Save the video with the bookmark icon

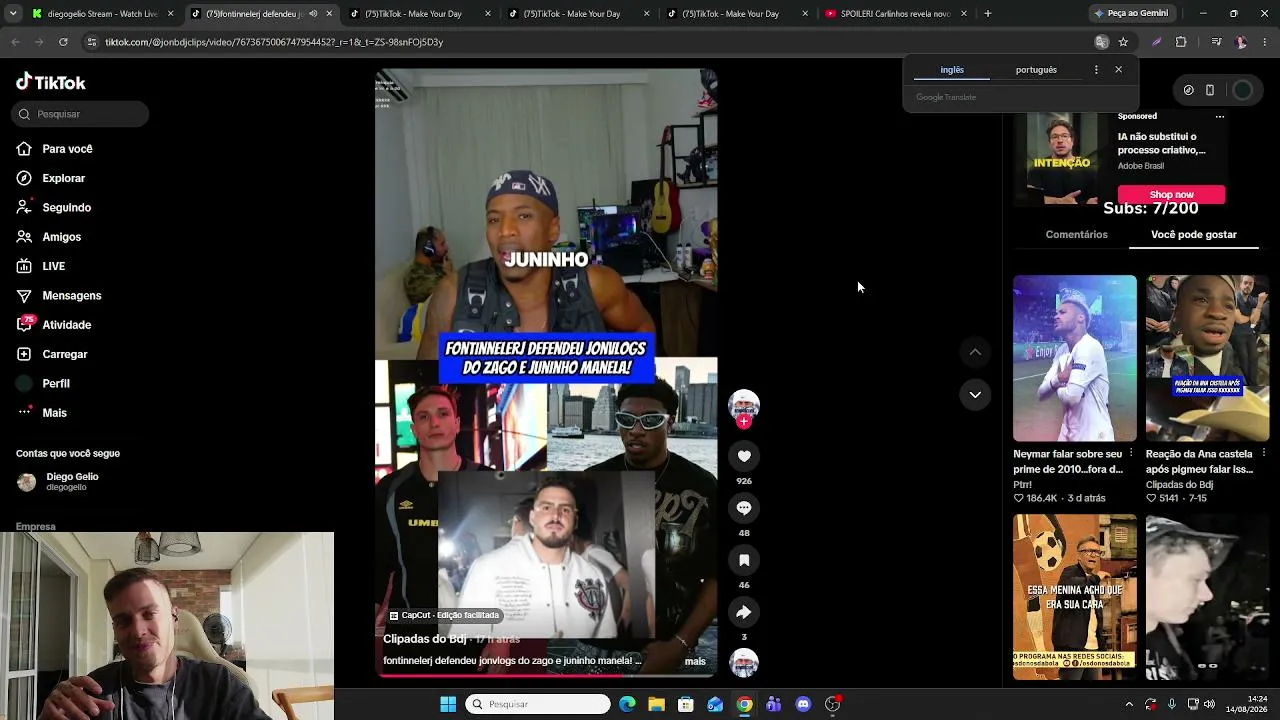(744, 560)
